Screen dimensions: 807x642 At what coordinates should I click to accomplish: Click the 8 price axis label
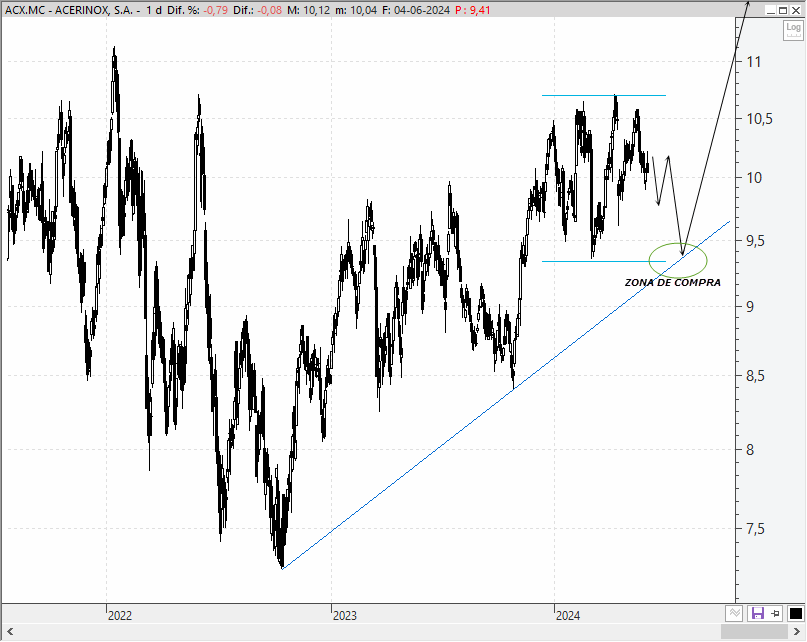[750, 450]
